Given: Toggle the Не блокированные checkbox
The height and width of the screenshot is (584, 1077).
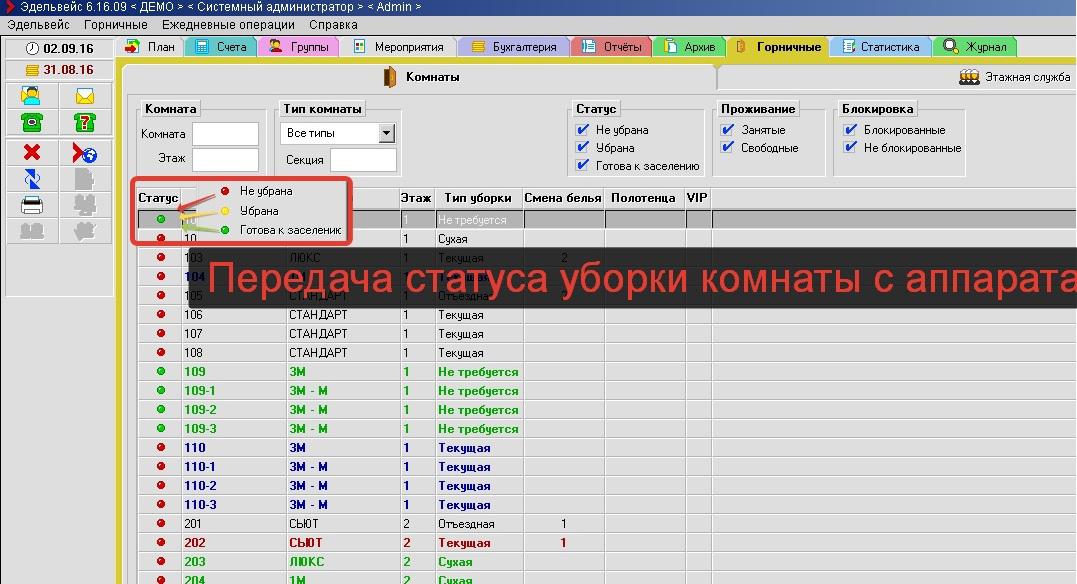Looking at the screenshot, I should click(851, 147).
